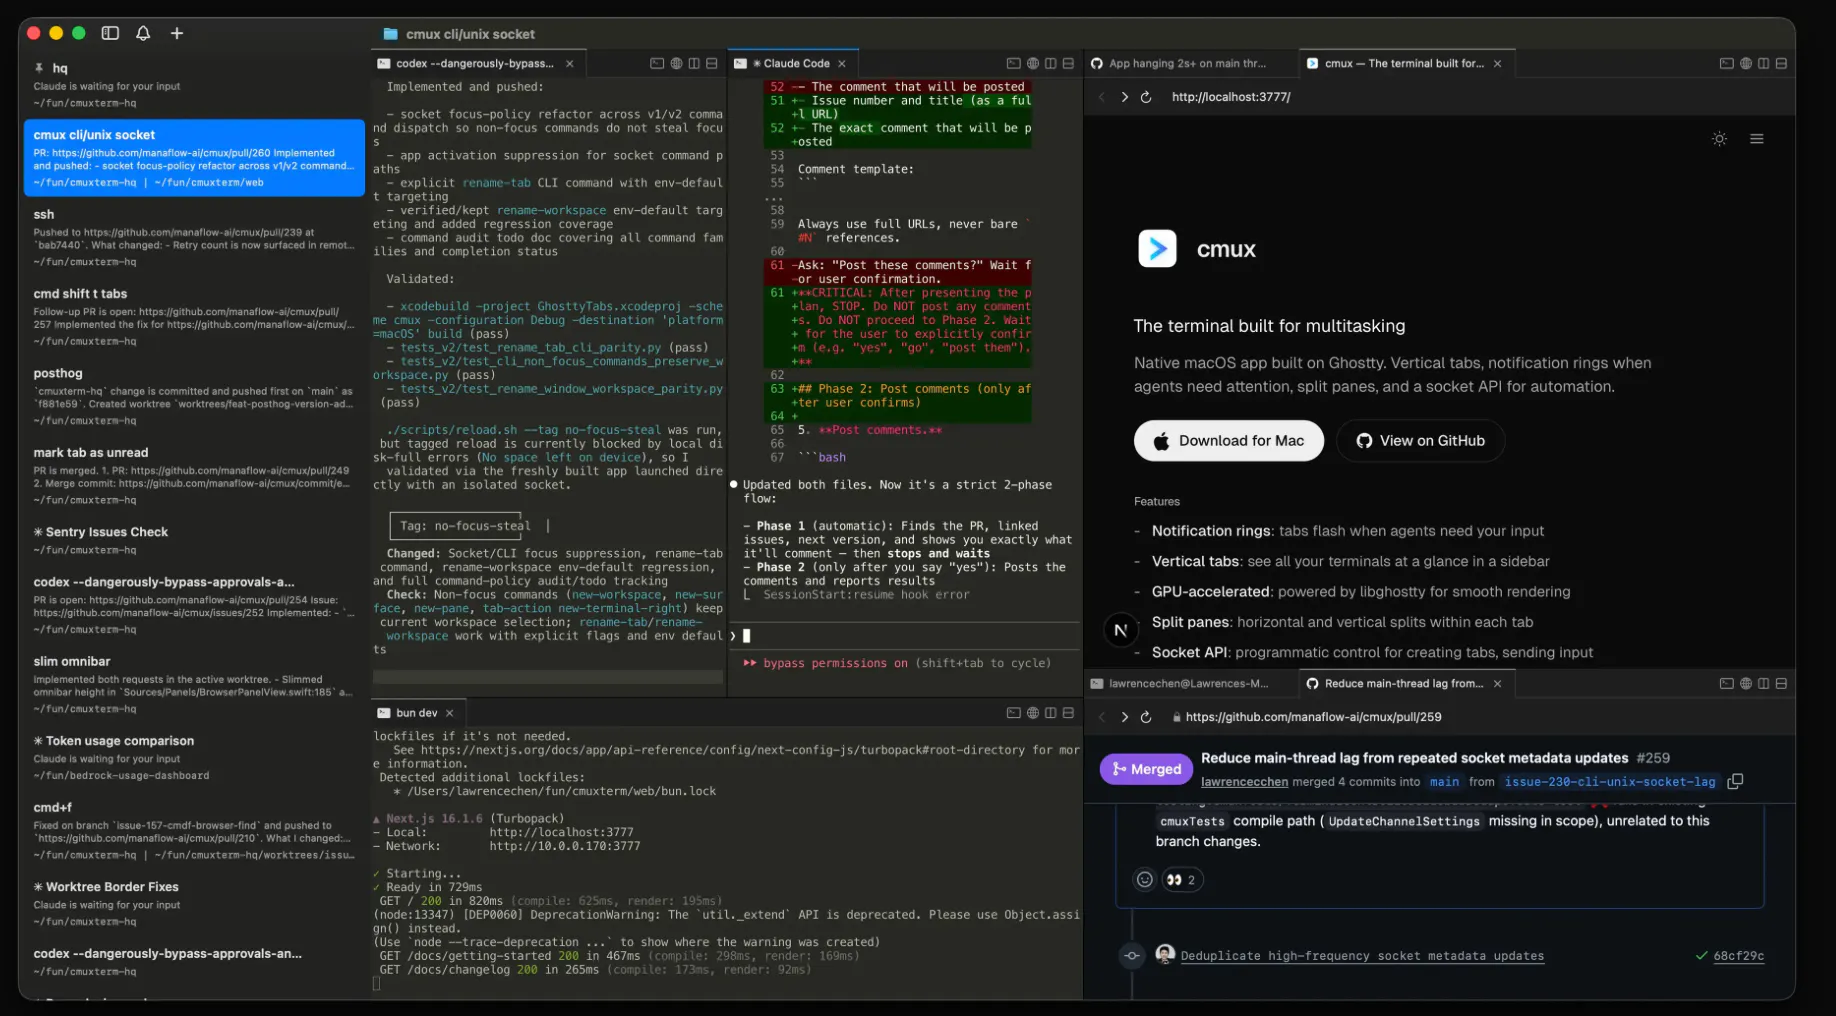Split down icon in bun dev pane header
This screenshot has width=1836, height=1016.
coord(1068,713)
